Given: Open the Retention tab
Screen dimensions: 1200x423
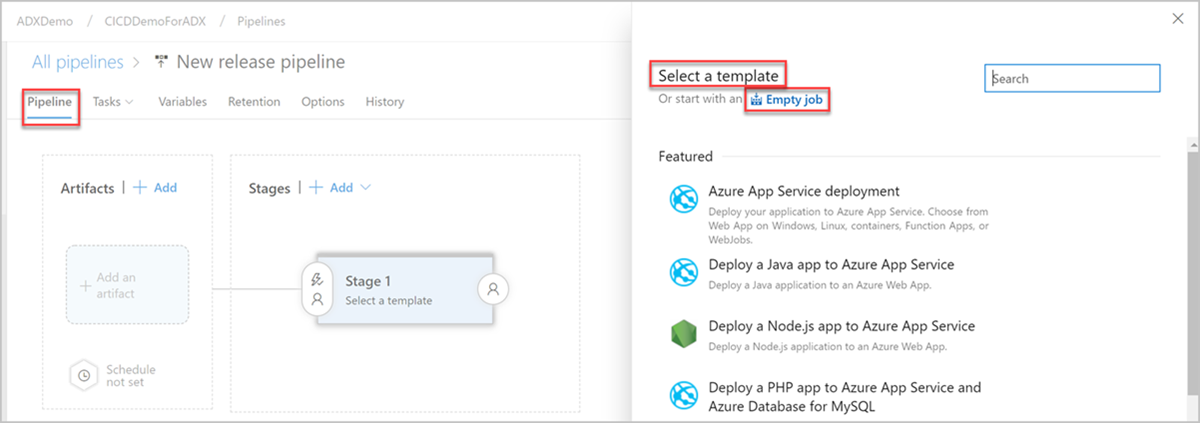Looking at the screenshot, I should (254, 101).
